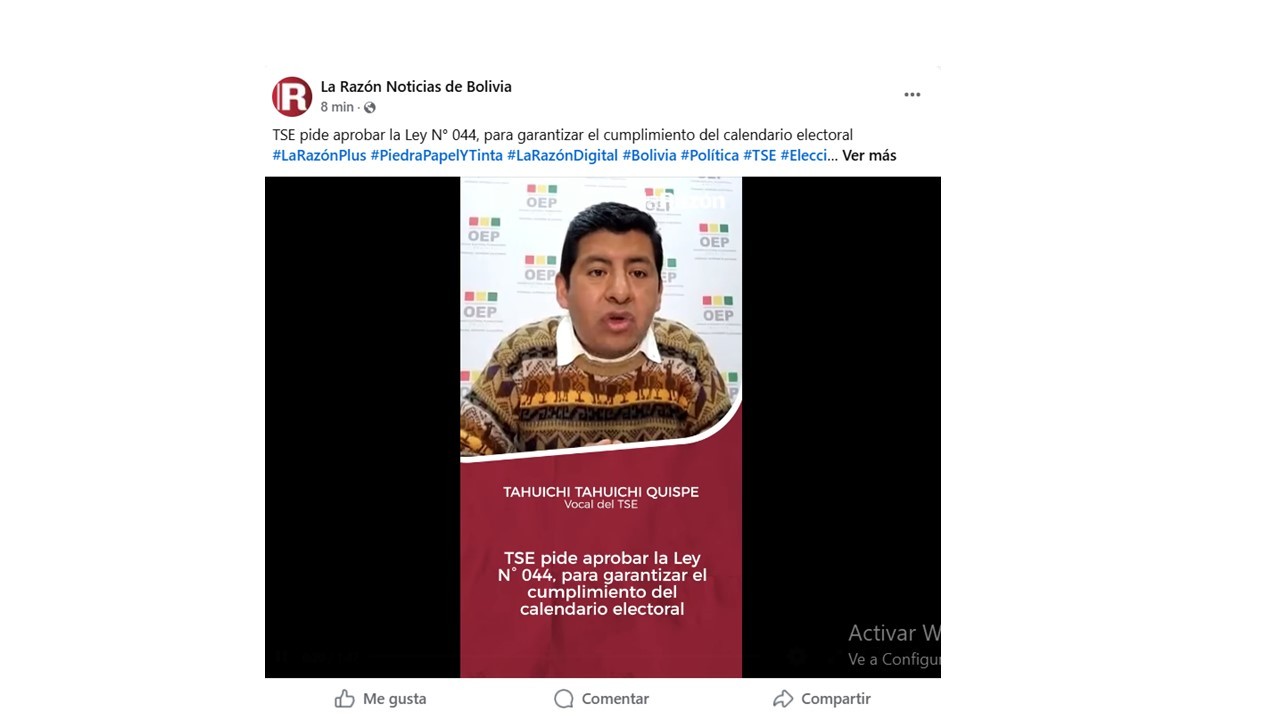Open the #PiedraPapelYTinta hashtag

tap(436, 155)
